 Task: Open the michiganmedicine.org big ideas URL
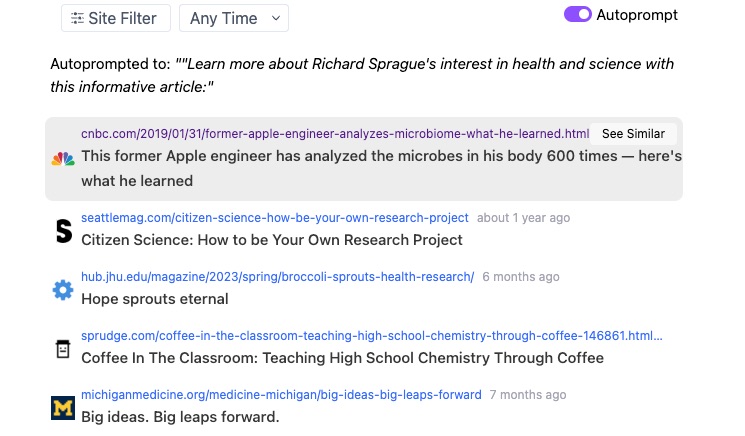click(281, 395)
